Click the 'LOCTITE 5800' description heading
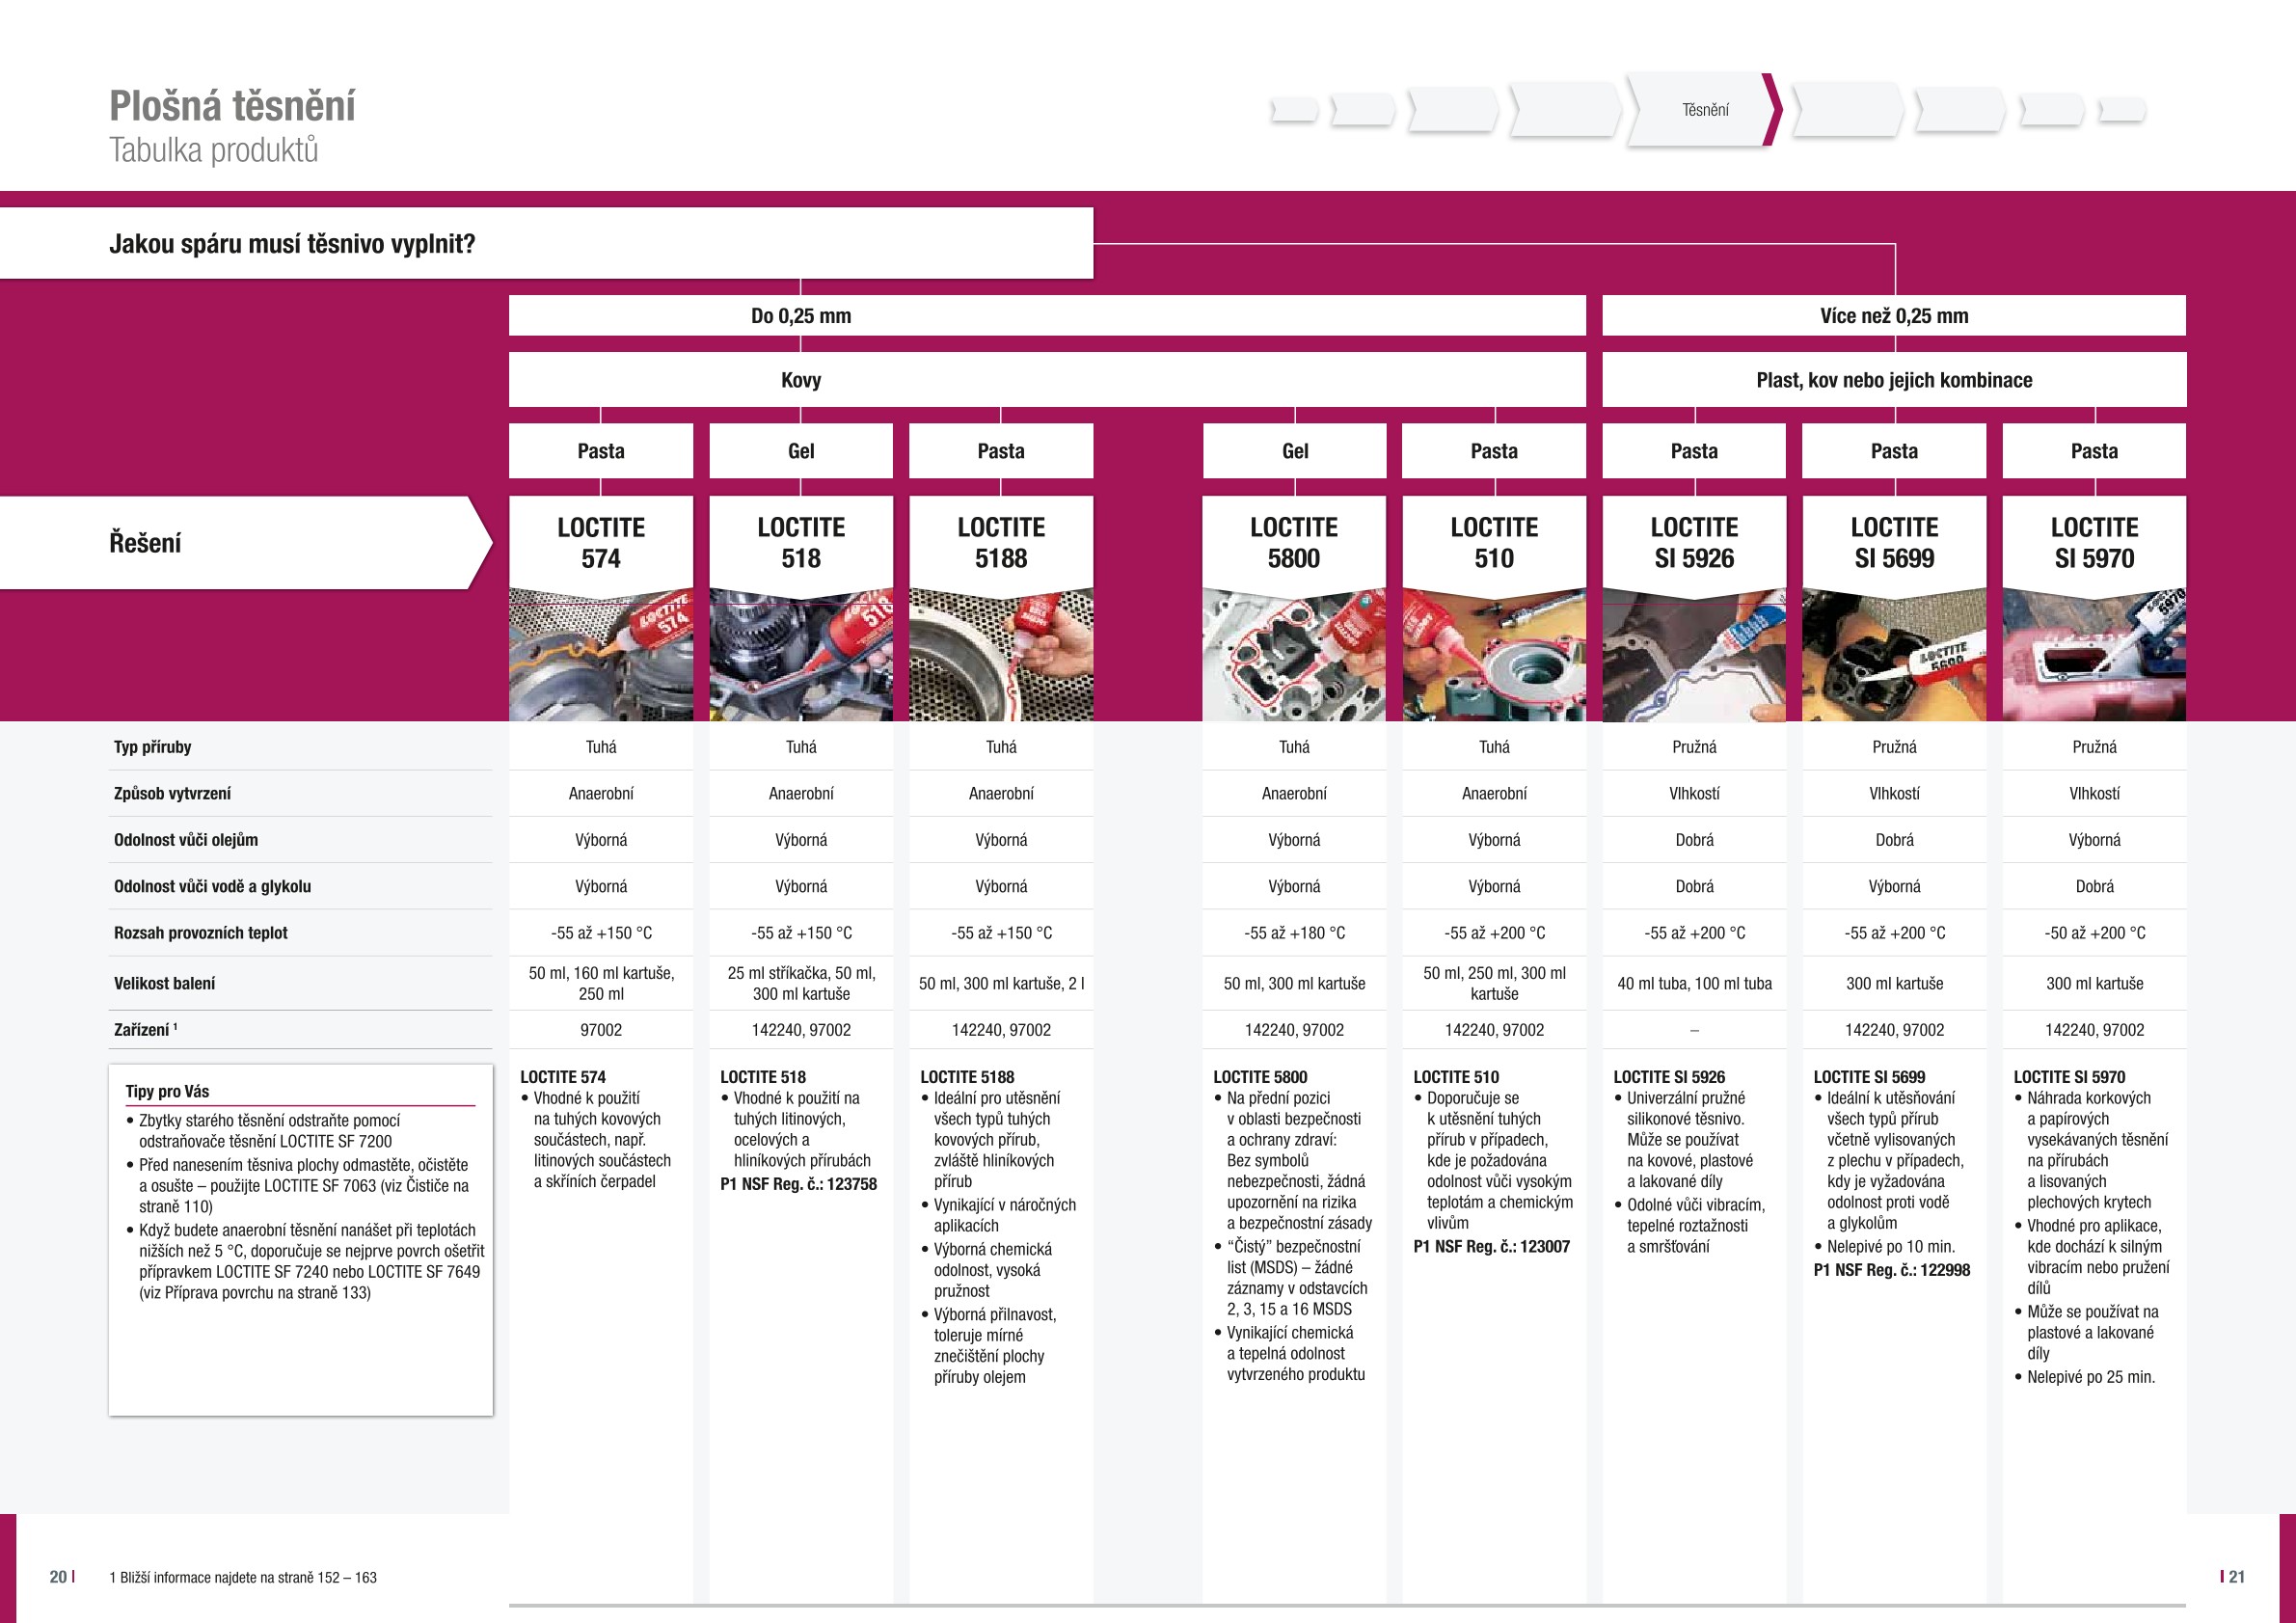Viewport: 2296px width, 1623px height. (1260, 1077)
